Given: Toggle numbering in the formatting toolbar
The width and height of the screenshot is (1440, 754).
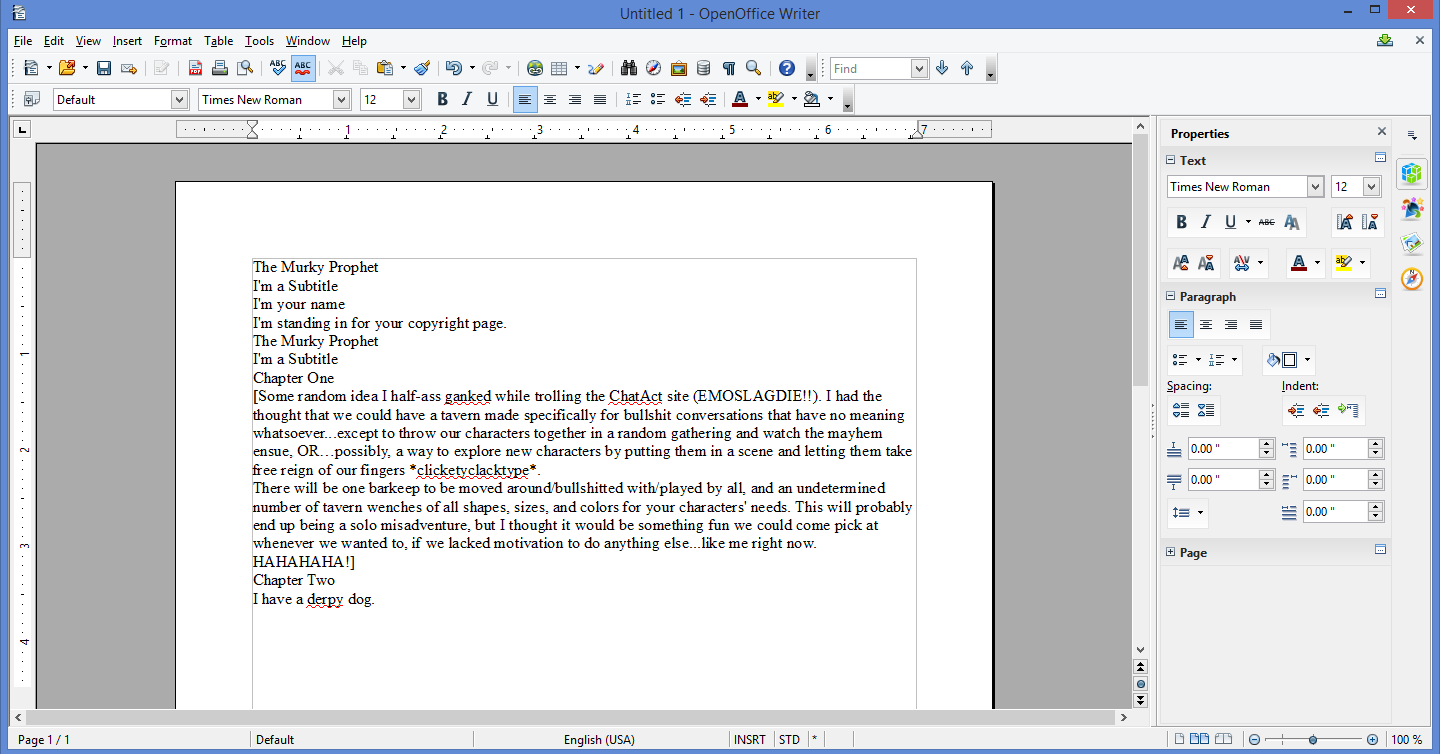Looking at the screenshot, I should (x=633, y=99).
